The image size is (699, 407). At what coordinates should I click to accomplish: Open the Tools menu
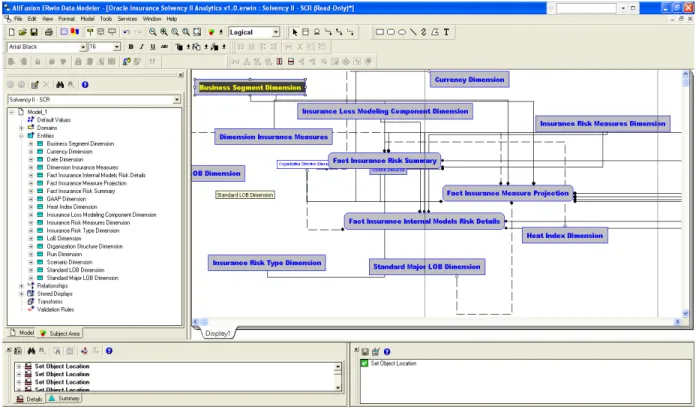click(106, 19)
